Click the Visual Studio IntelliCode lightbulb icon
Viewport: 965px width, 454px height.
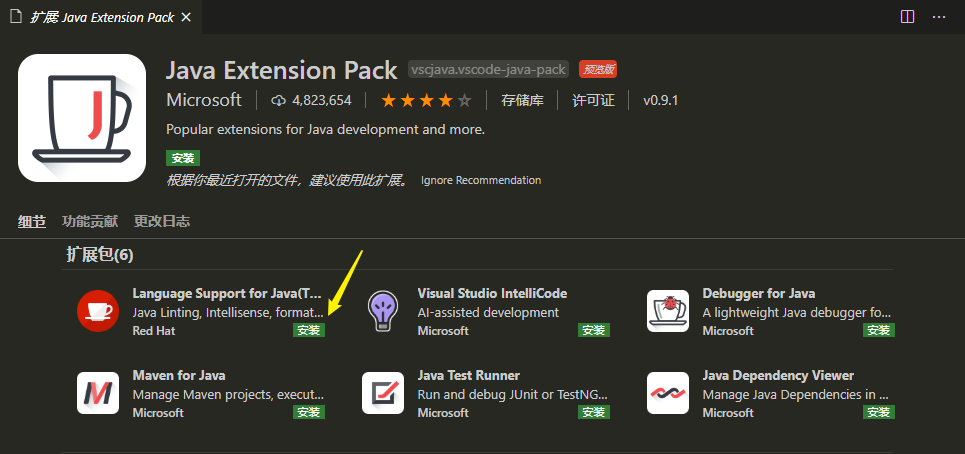pyautogui.click(x=383, y=311)
